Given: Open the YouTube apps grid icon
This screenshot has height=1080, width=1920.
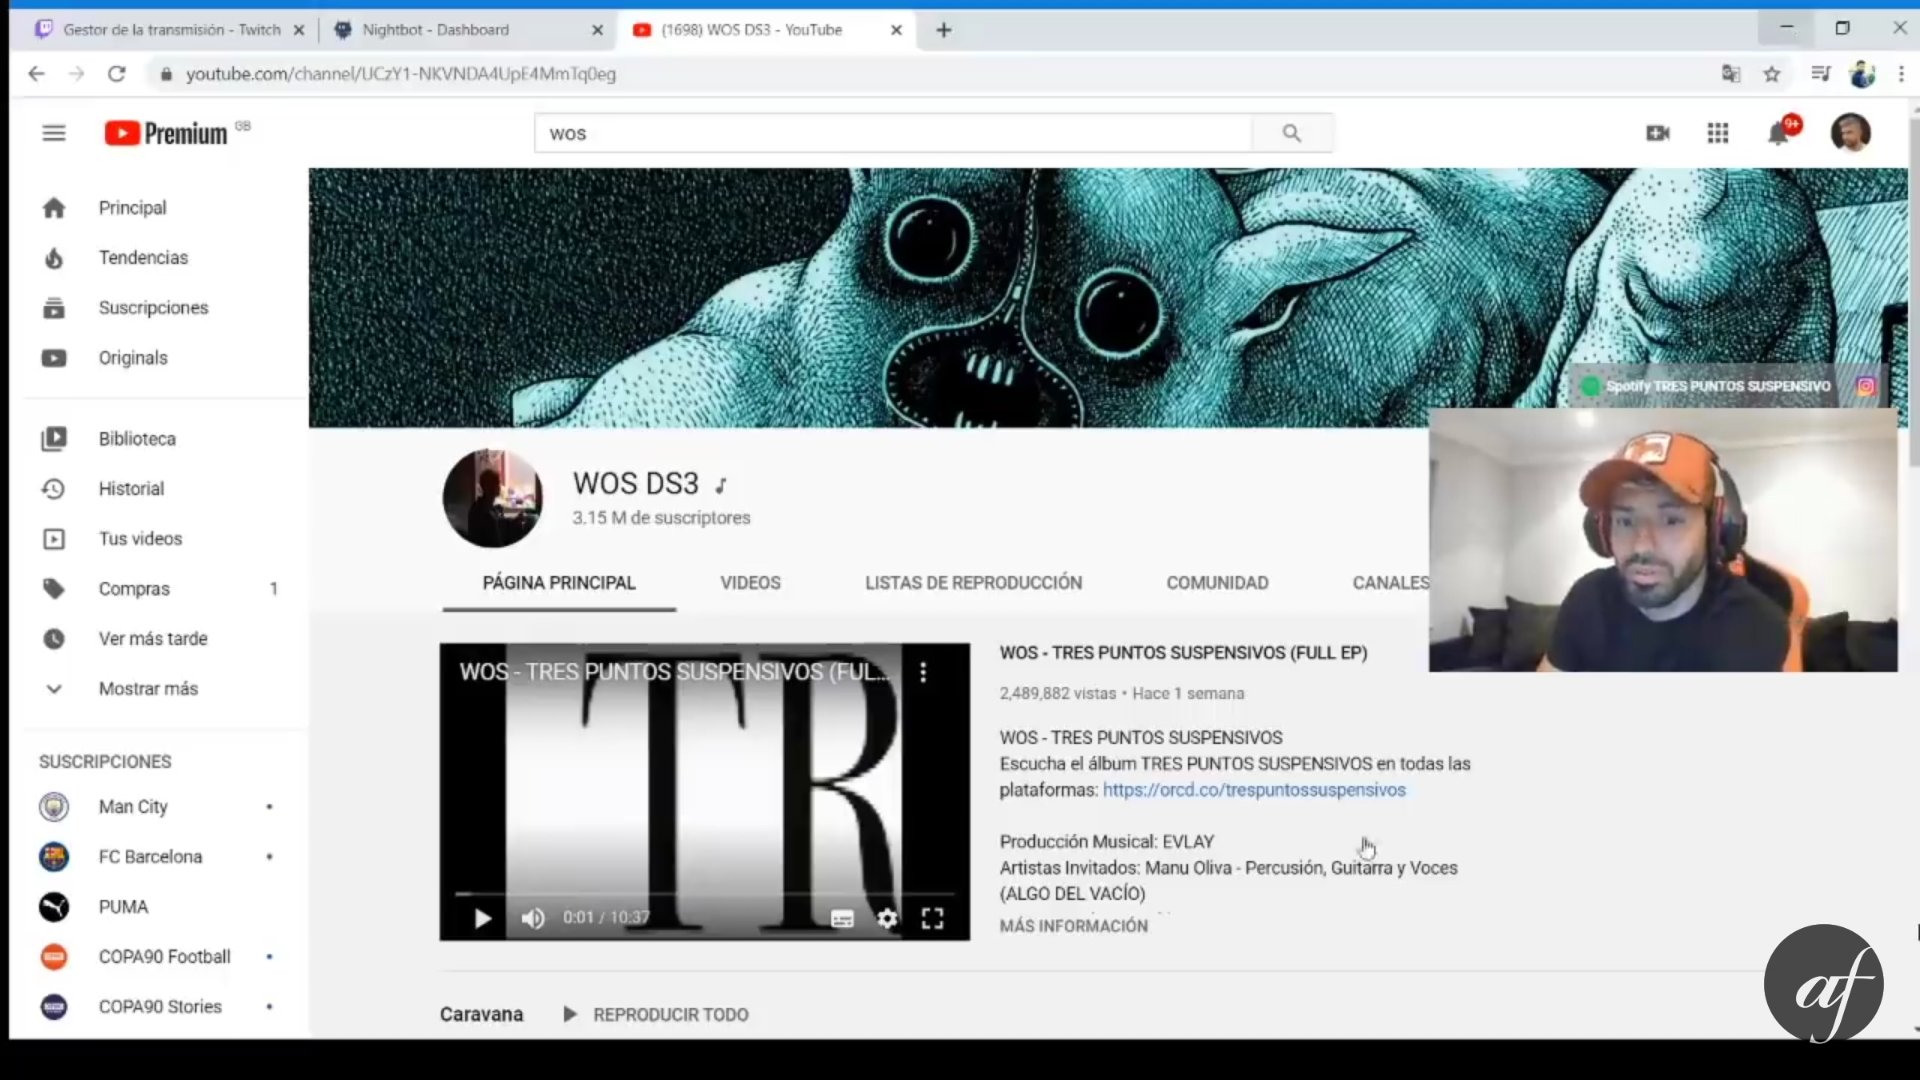Looking at the screenshot, I should coord(1717,133).
